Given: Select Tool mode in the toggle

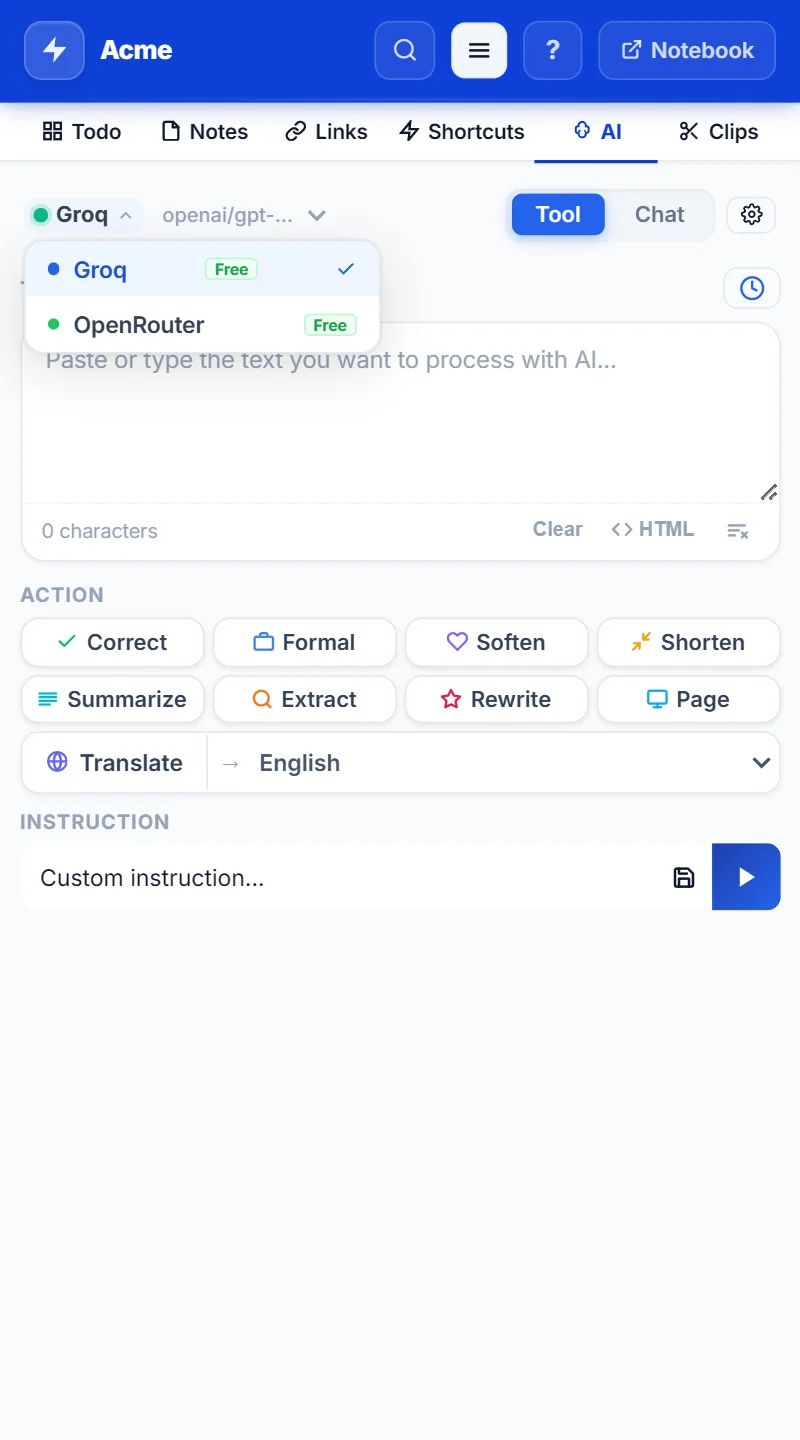Looking at the screenshot, I should click(558, 214).
